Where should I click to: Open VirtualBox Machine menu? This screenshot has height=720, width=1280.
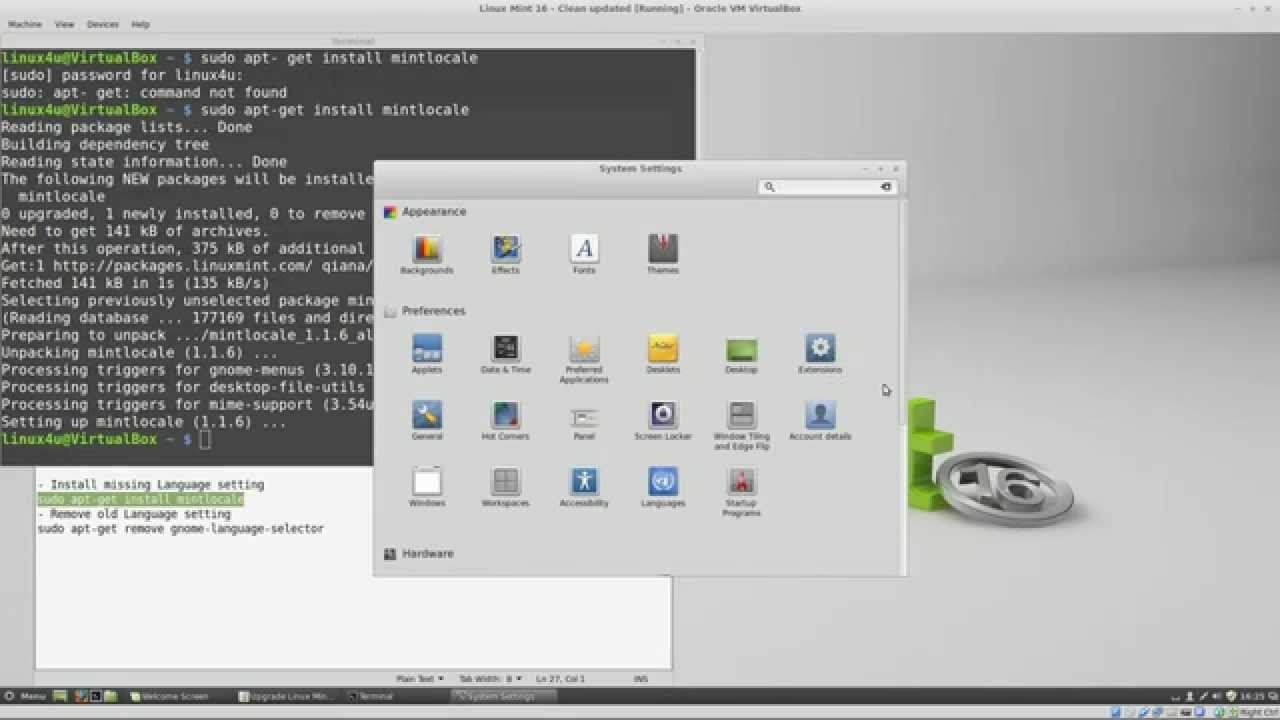(x=25, y=24)
